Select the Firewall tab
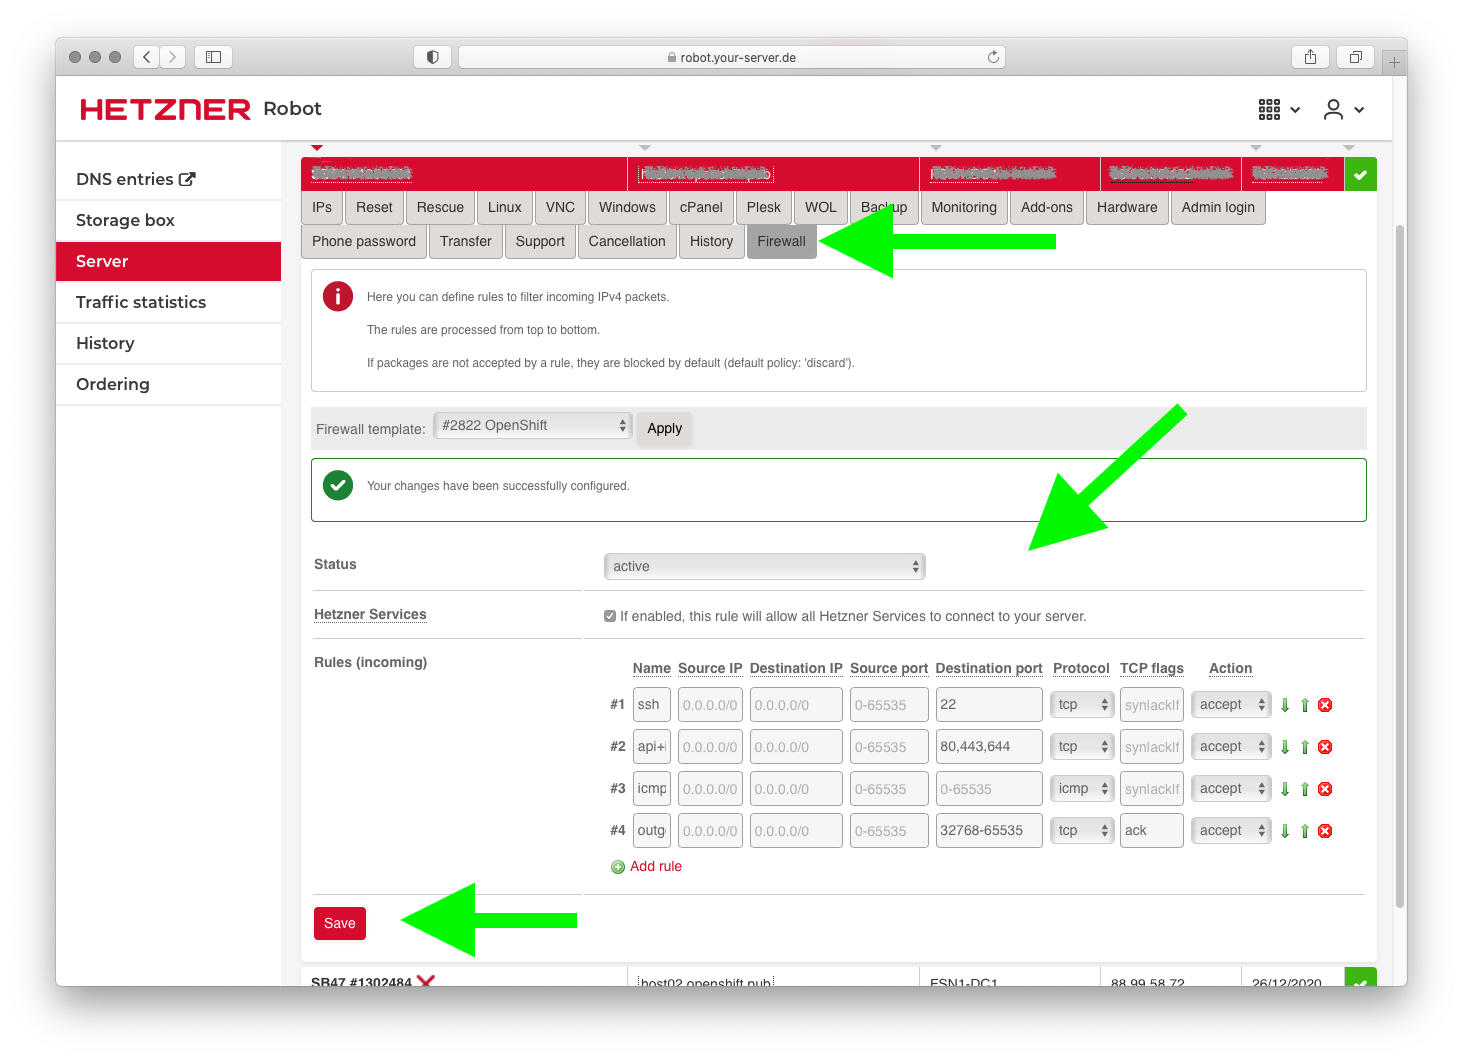This screenshot has width=1463, height=1060. tap(781, 241)
